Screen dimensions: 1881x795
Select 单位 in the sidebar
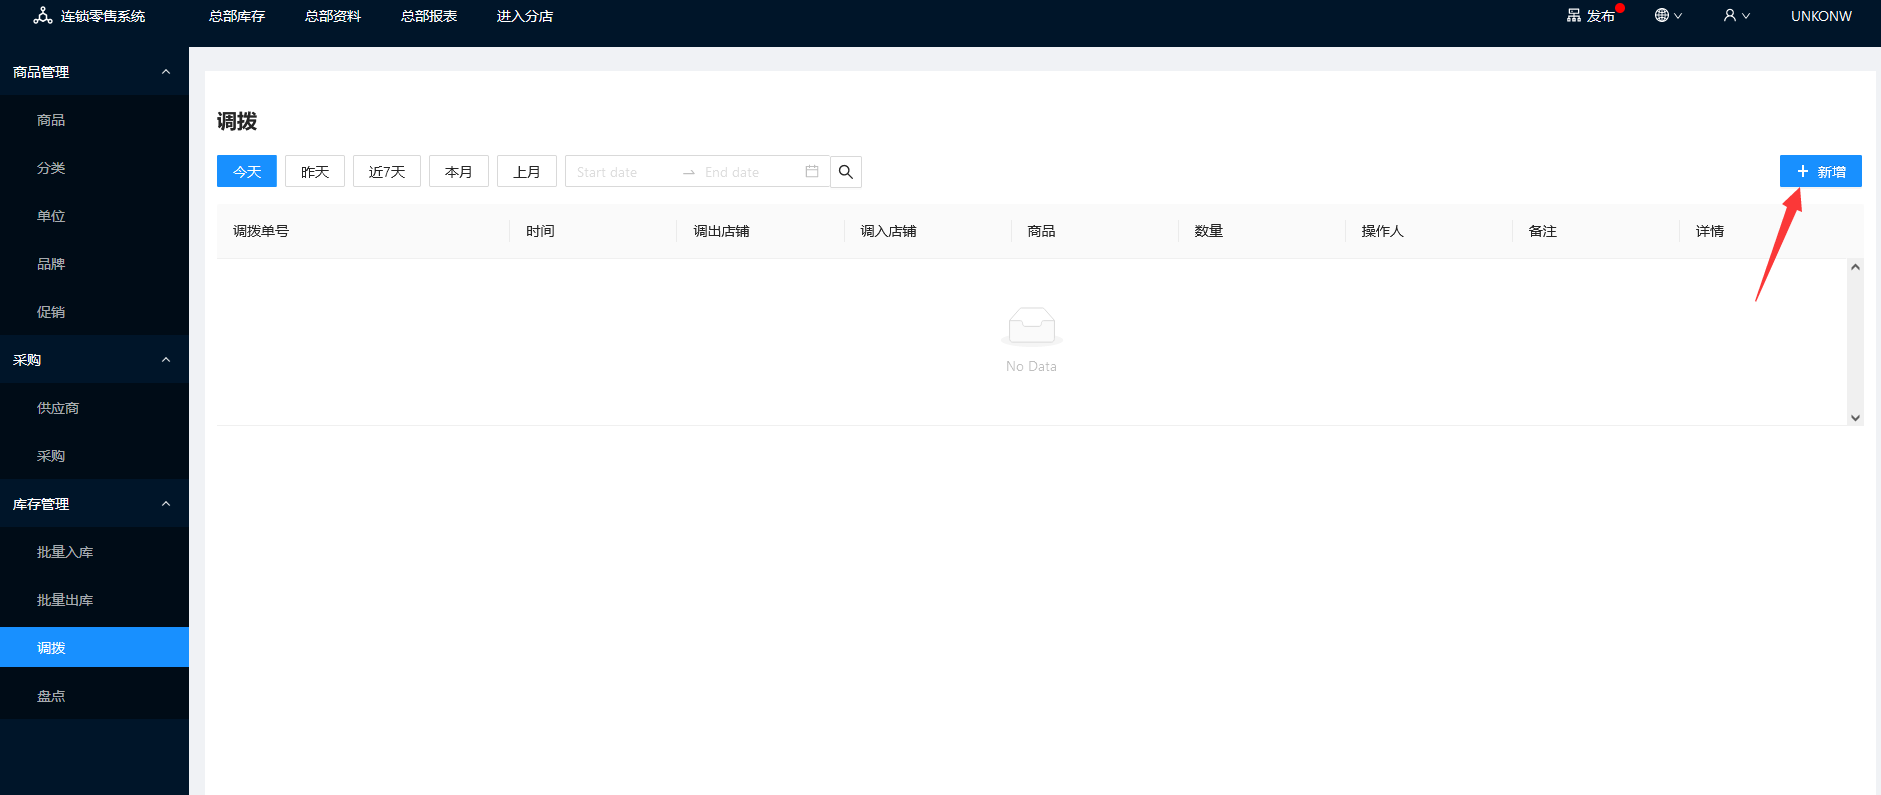click(94, 216)
